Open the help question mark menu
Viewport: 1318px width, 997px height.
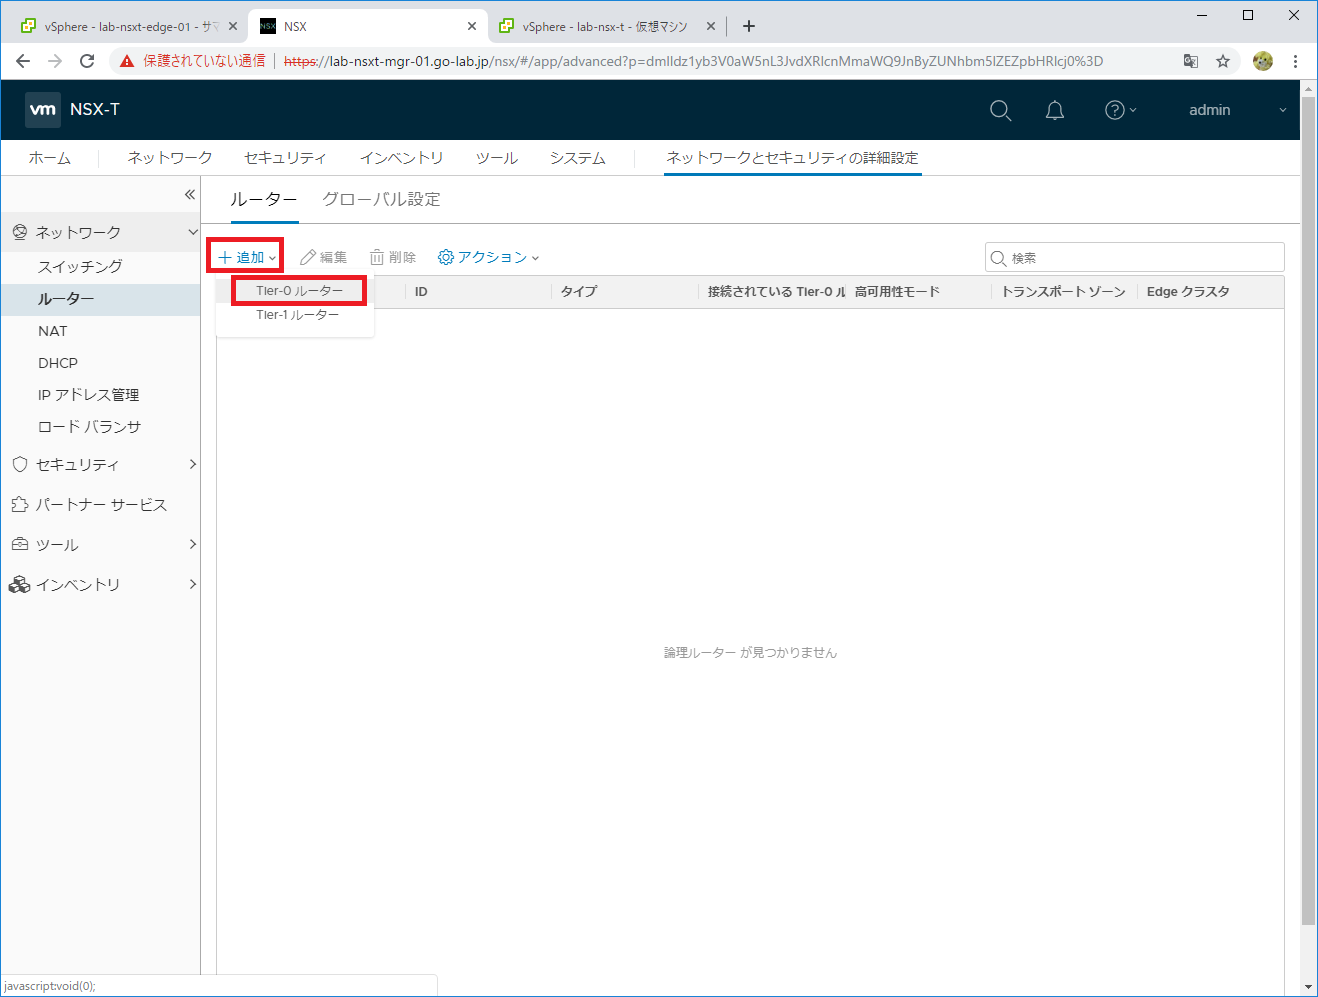coord(1120,110)
